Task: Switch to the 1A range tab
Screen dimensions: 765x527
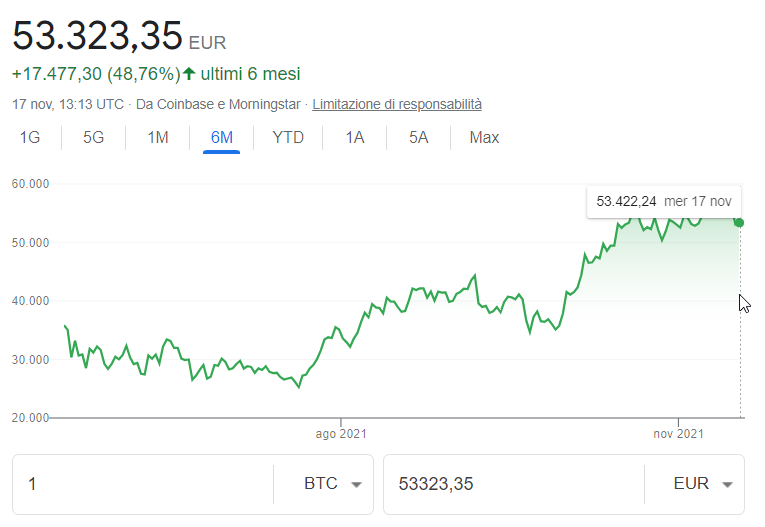Action: (x=355, y=138)
